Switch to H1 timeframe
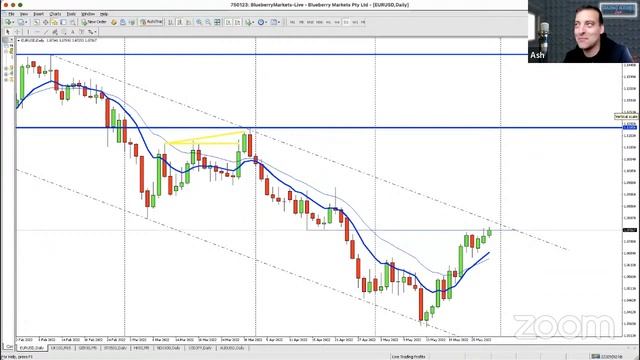This screenshot has width=640, height=360. pos(328,22)
